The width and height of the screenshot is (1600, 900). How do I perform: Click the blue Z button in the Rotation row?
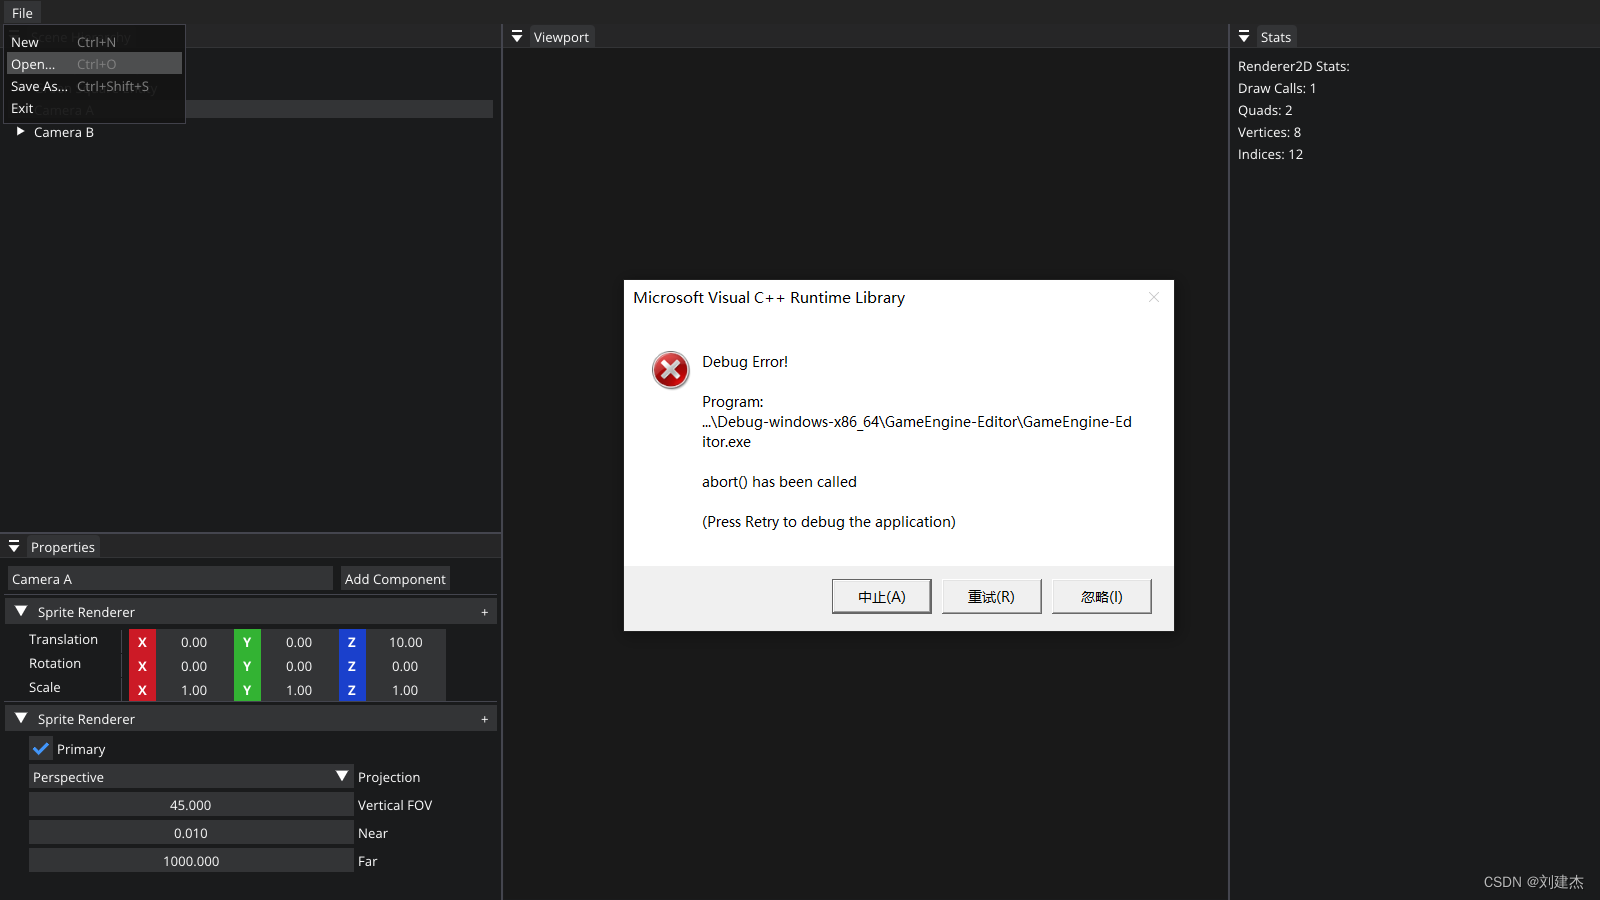pyautogui.click(x=352, y=666)
